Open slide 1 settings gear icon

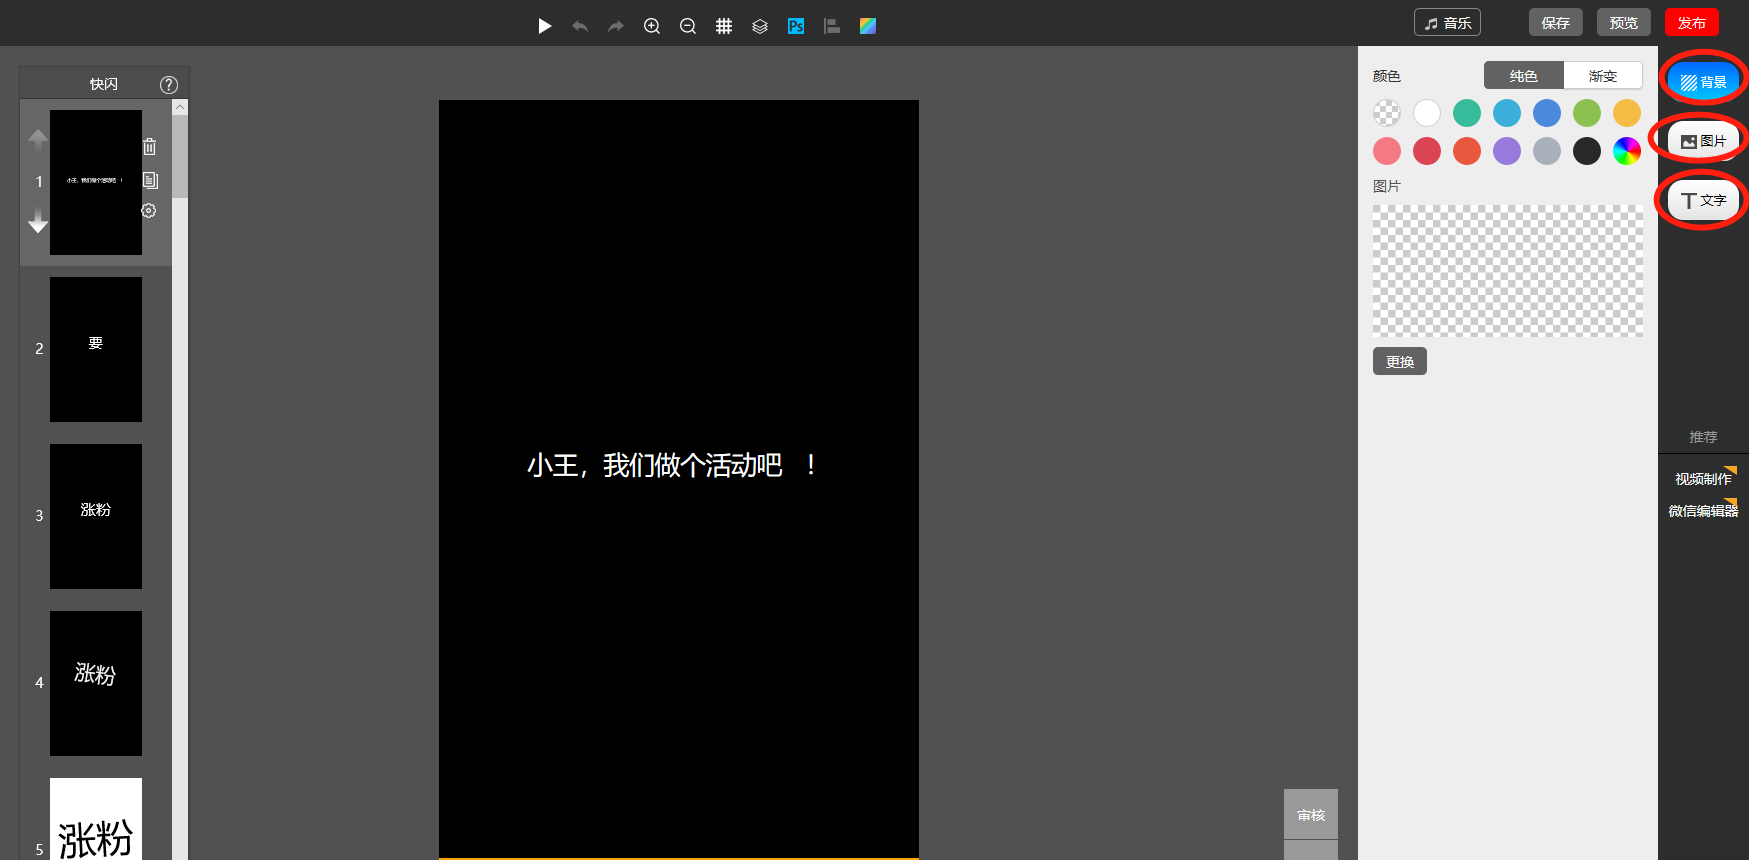[149, 210]
